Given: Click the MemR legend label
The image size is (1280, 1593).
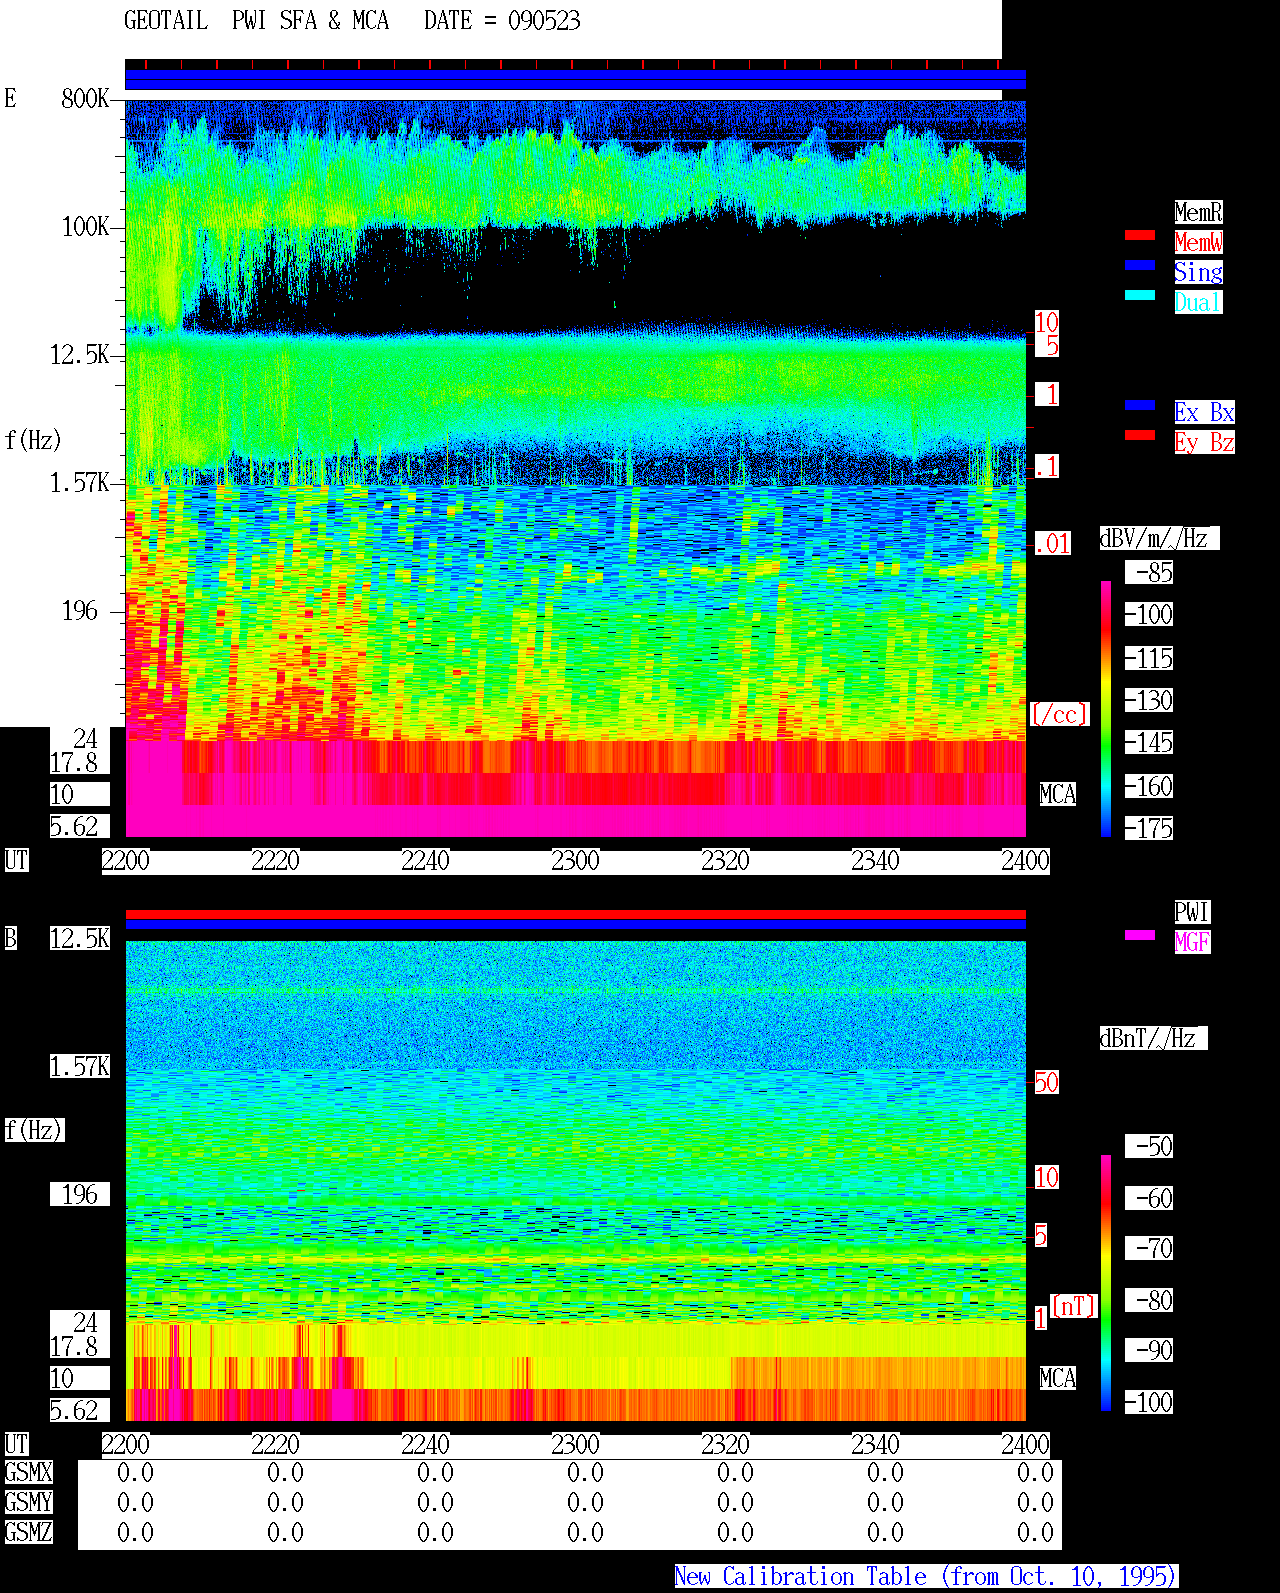Looking at the screenshot, I should (x=1198, y=212).
